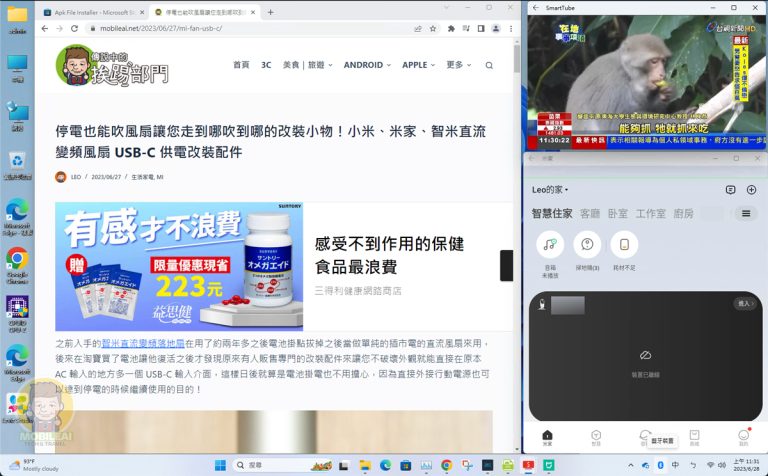Select 臥室 room tab
The width and height of the screenshot is (768, 476).
(618, 214)
